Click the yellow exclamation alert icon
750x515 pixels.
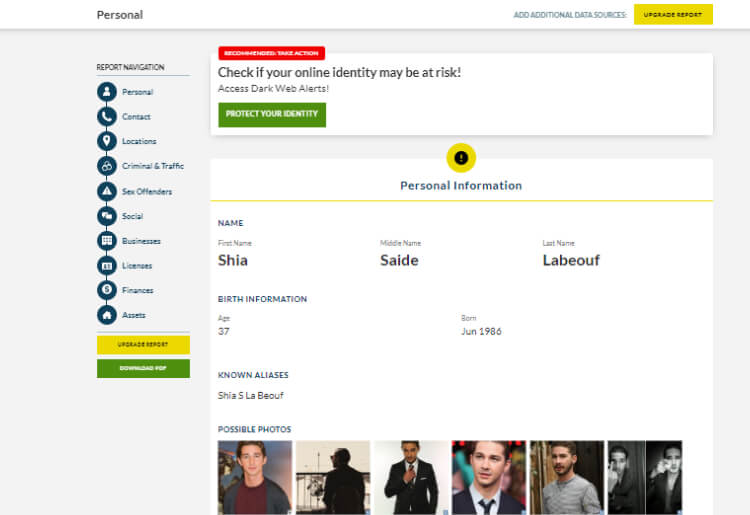tap(461, 158)
